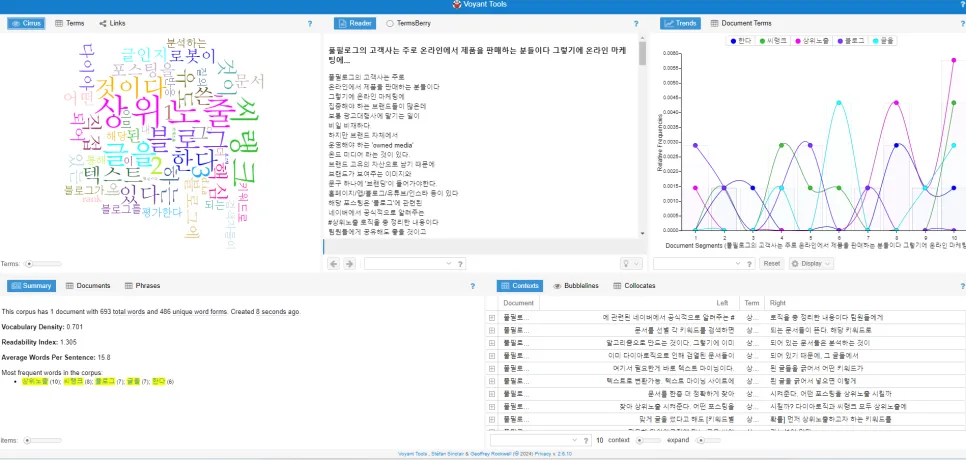
Task: Sort Contexts by Right column header
Action: pyautogui.click(x=865, y=303)
